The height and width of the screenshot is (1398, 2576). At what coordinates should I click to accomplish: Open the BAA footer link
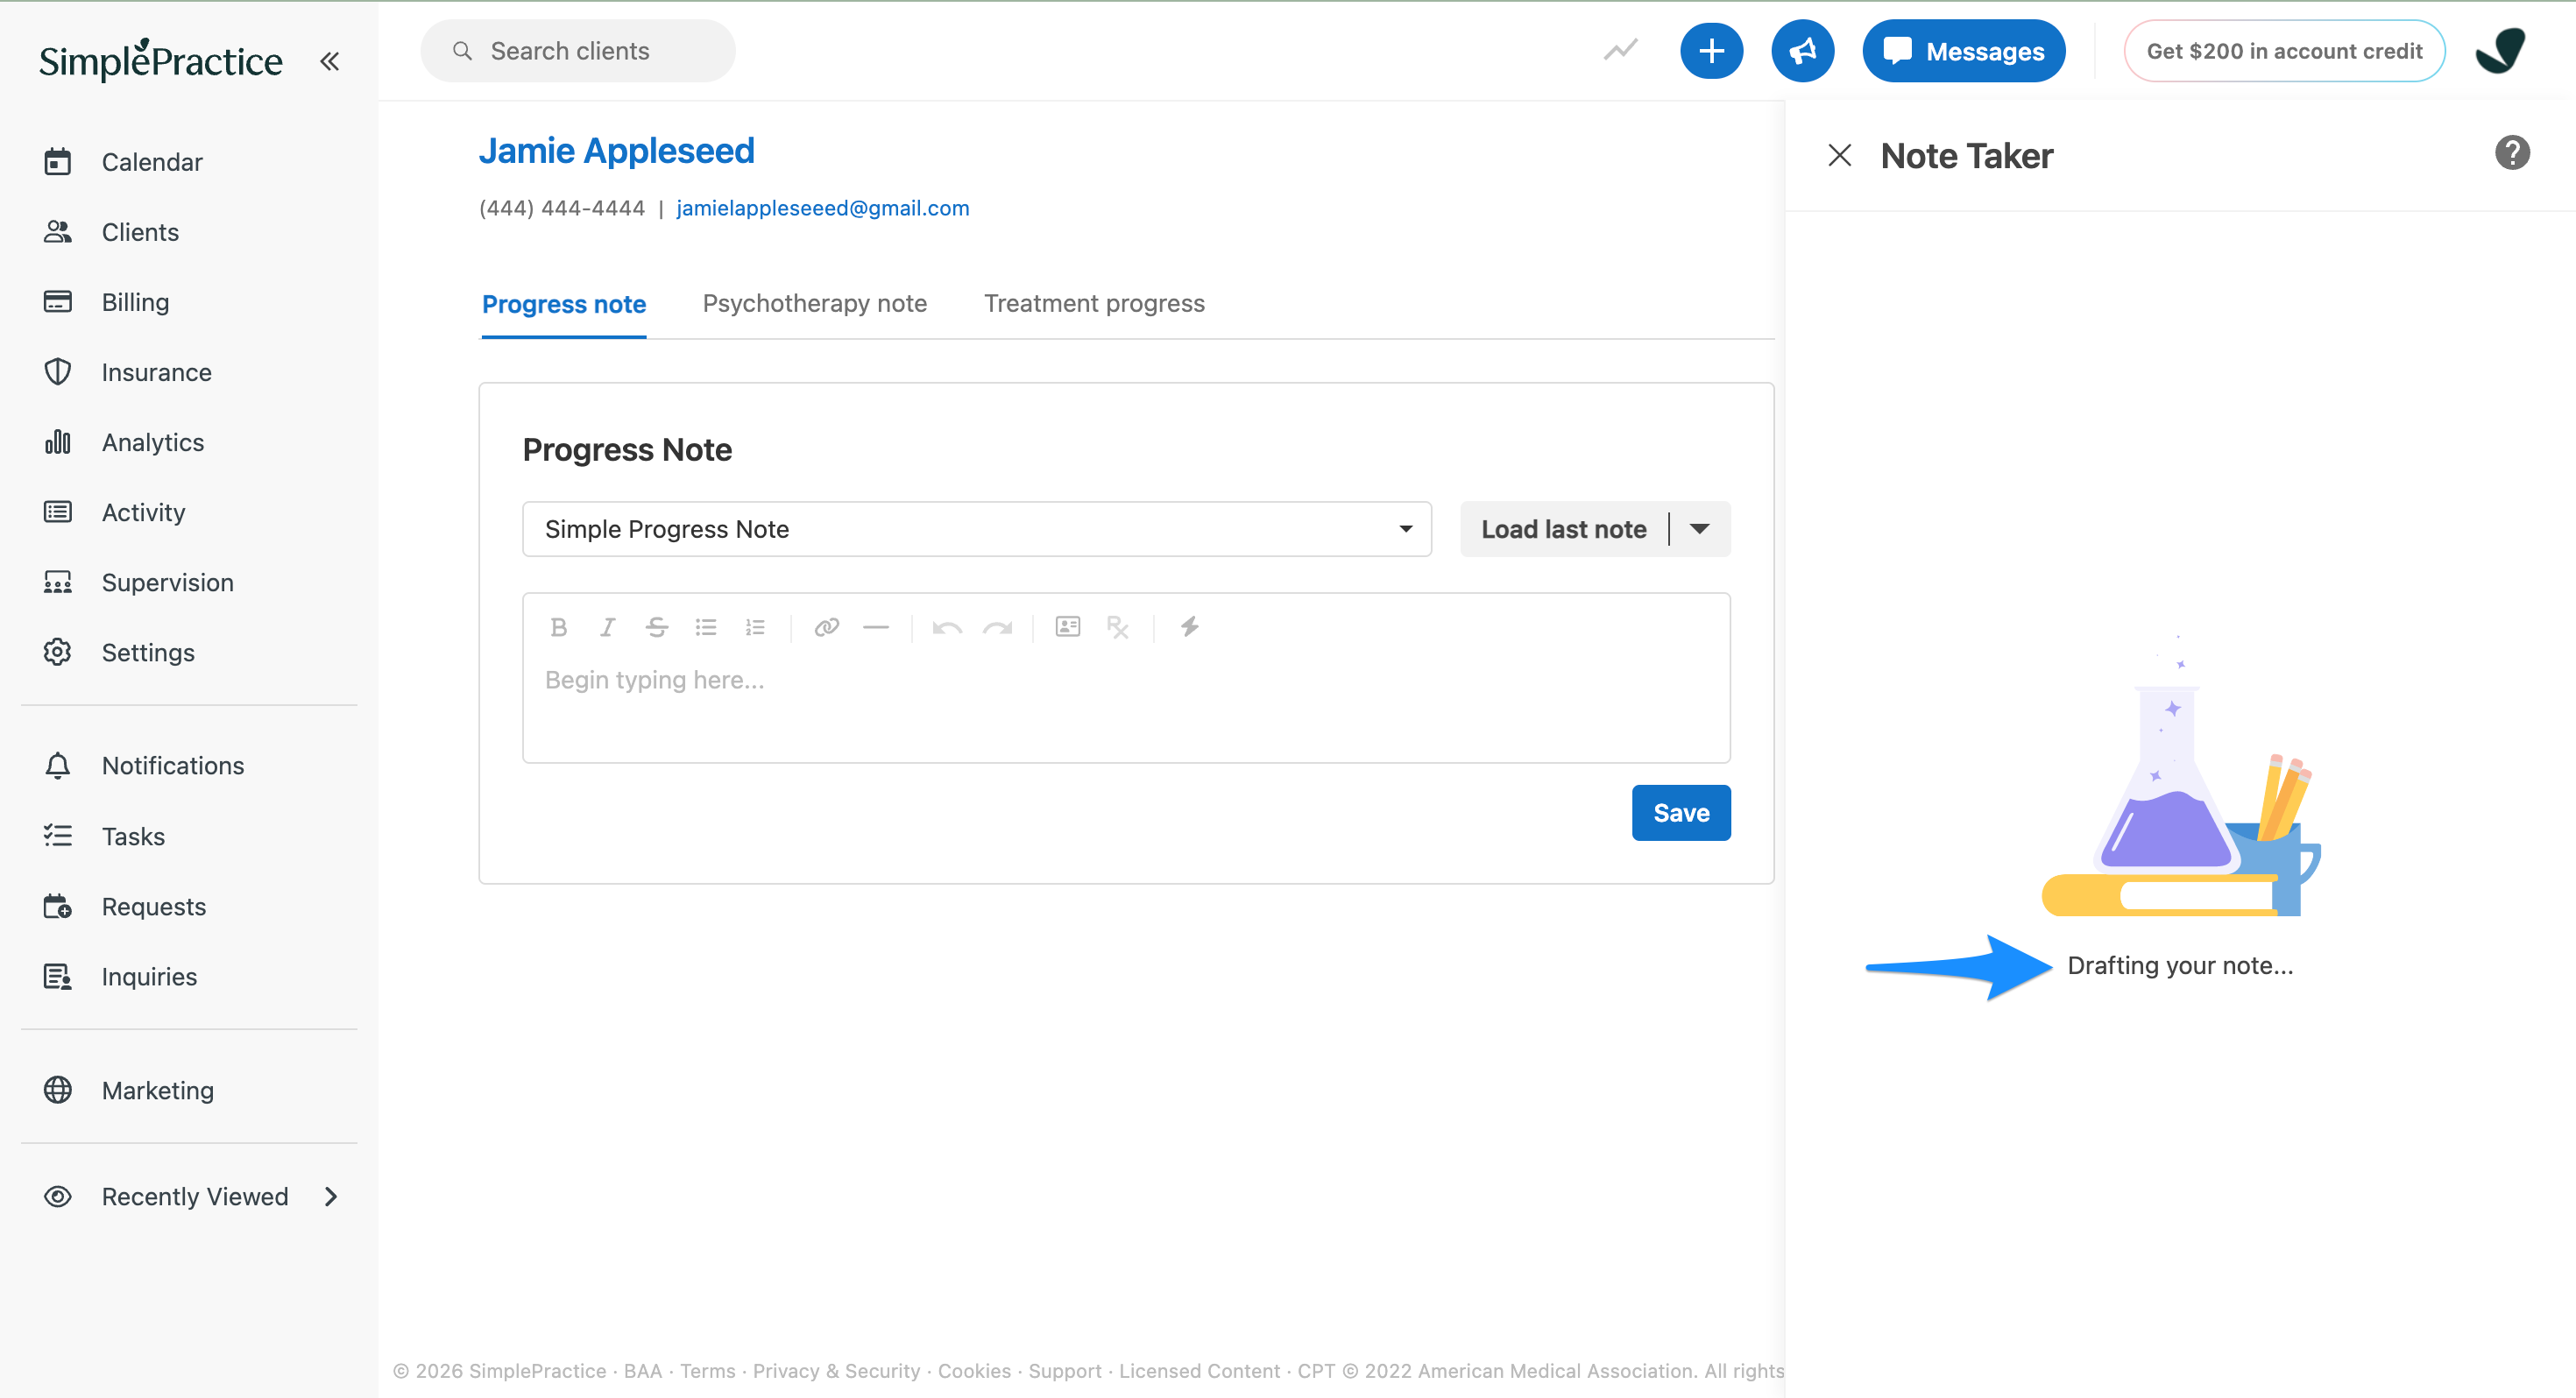[642, 1371]
